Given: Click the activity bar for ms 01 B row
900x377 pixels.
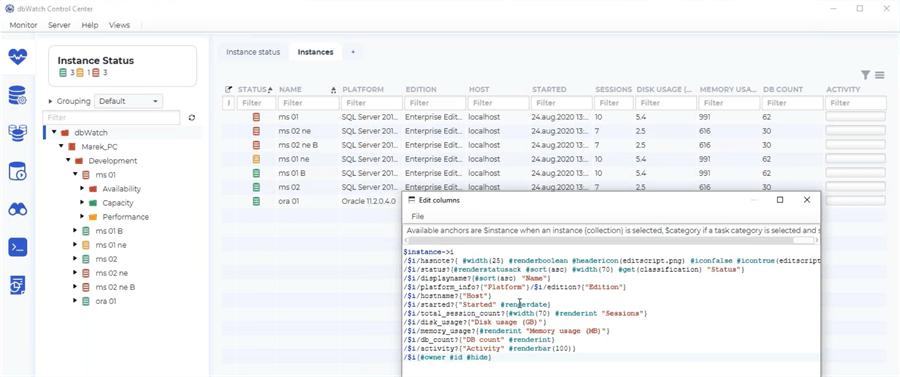Looking at the screenshot, I should point(855,173).
